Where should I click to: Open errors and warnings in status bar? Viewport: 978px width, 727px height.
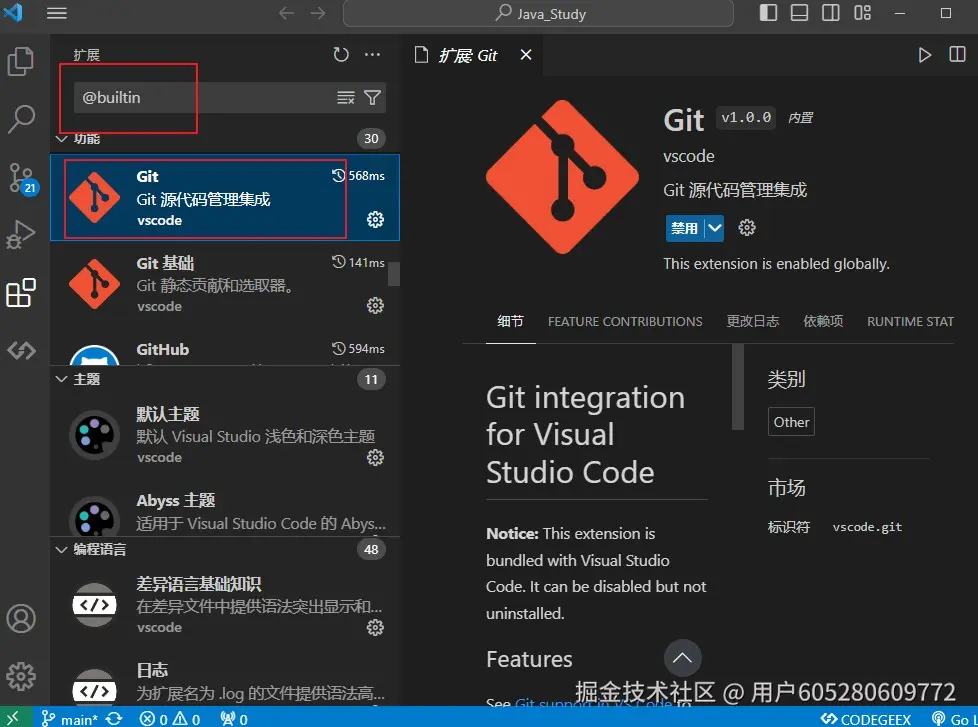pyautogui.click(x=170, y=719)
